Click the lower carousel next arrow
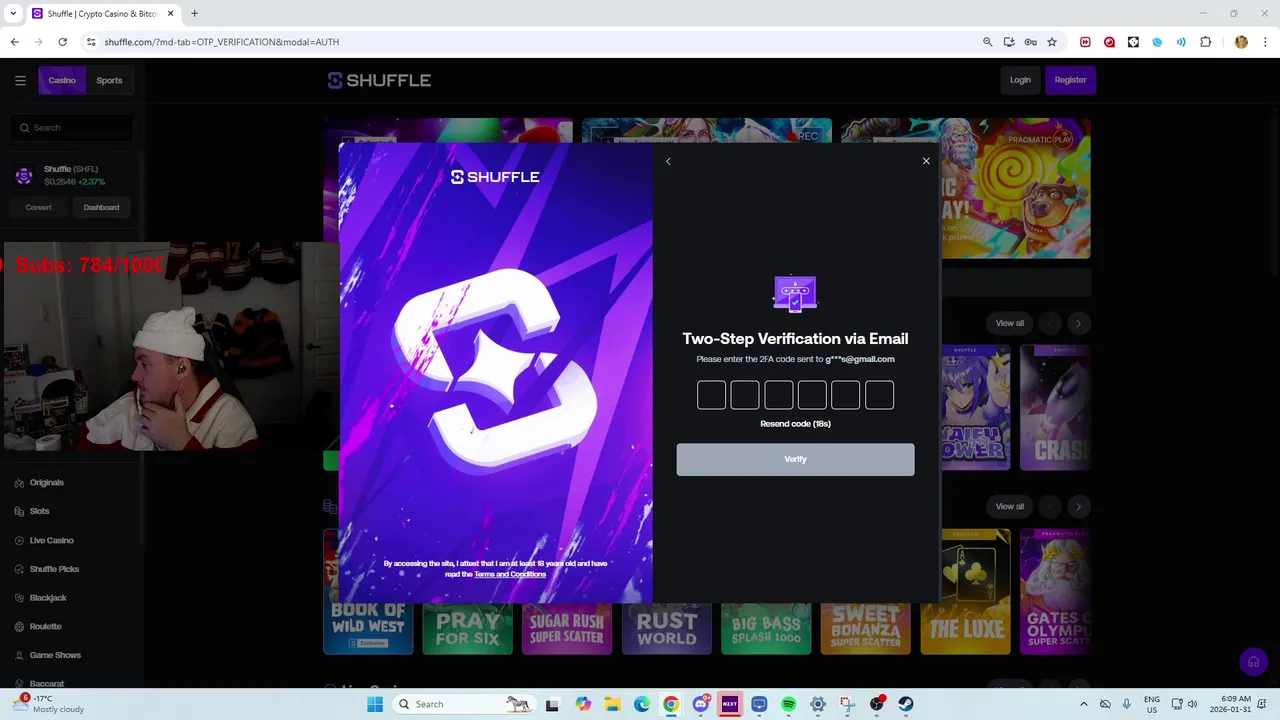The image size is (1280, 720). [x=1078, y=506]
